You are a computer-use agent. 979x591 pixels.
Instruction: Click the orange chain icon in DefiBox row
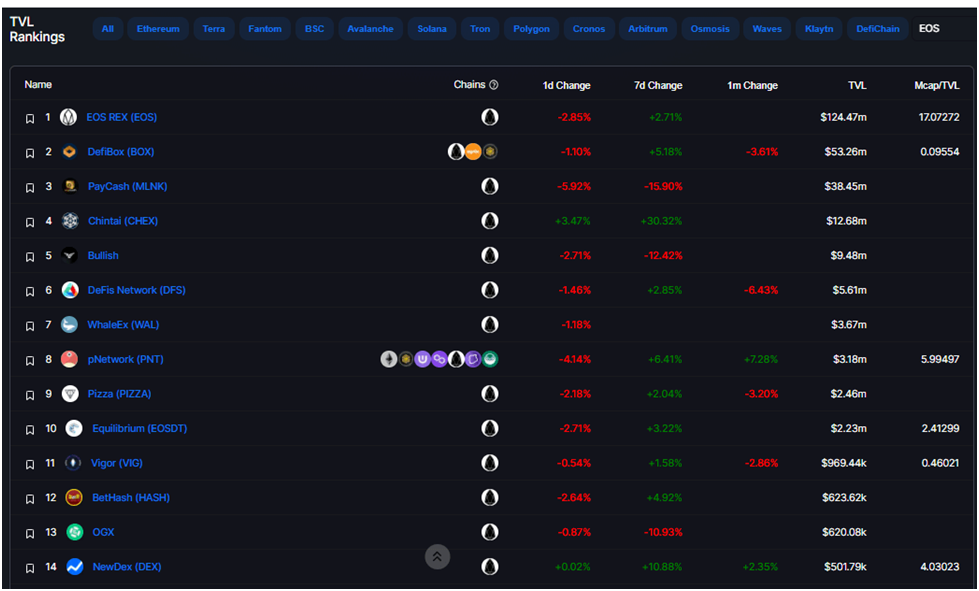tap(473, 152)
